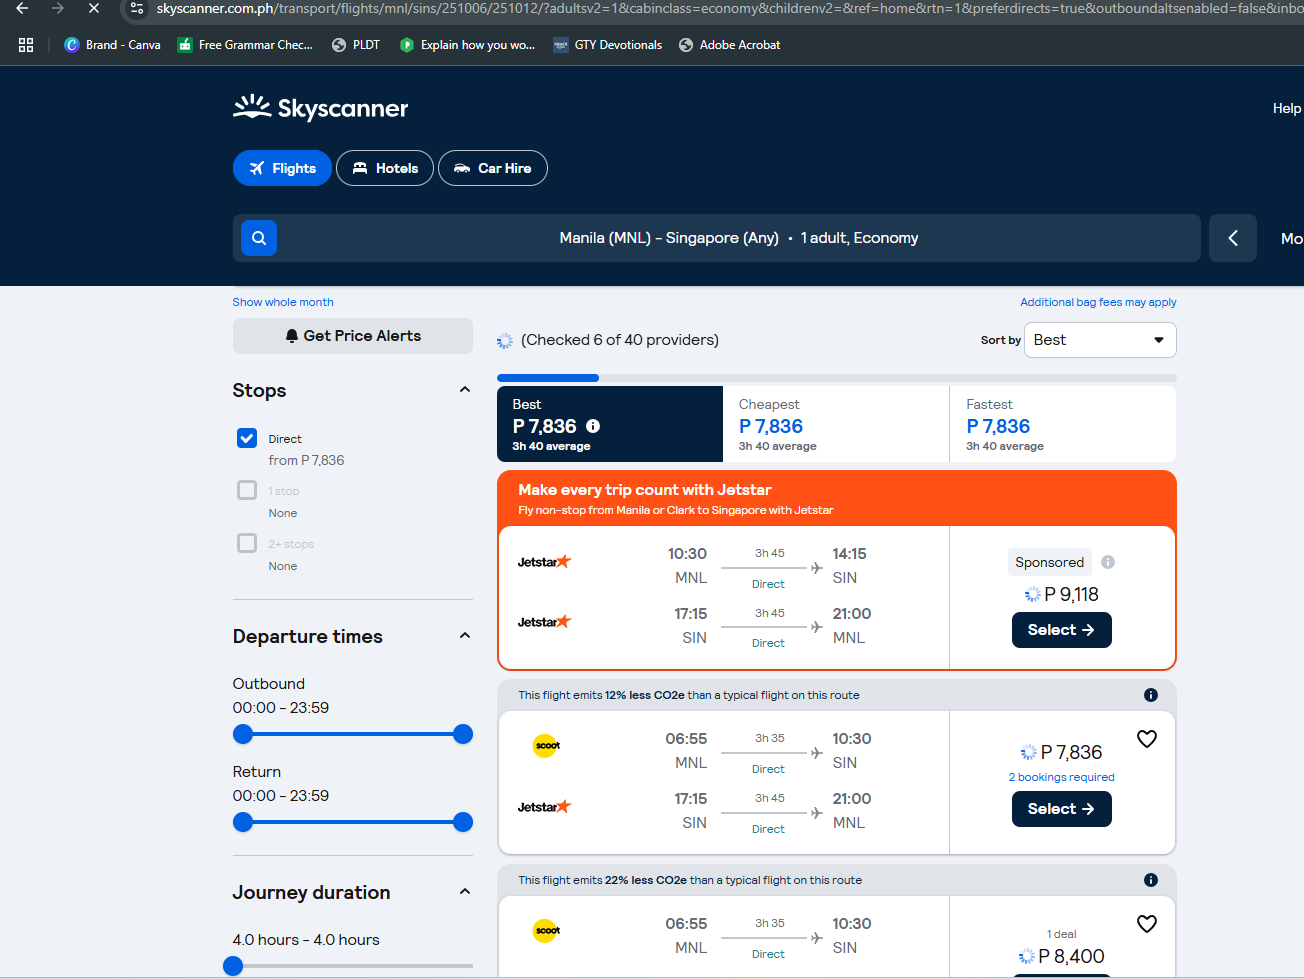Select the Fastest results tab
This screenshot has height=979, width=1304.
click(x=1063, y=424)
